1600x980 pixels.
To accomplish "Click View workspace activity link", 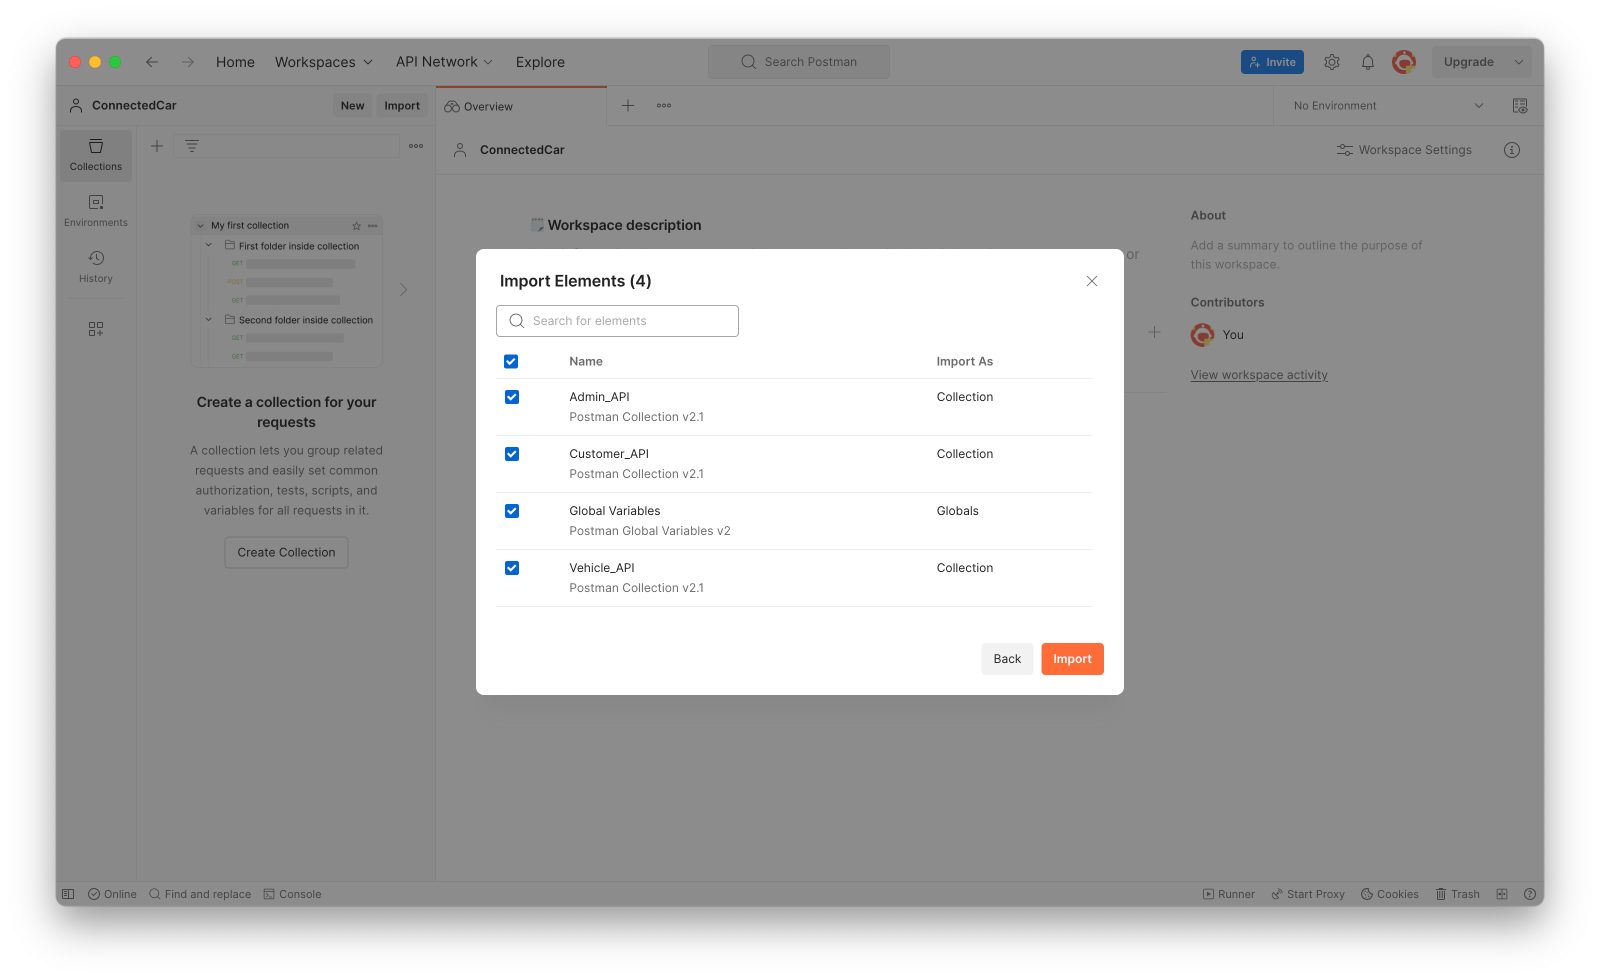I will pos(1259,375).
